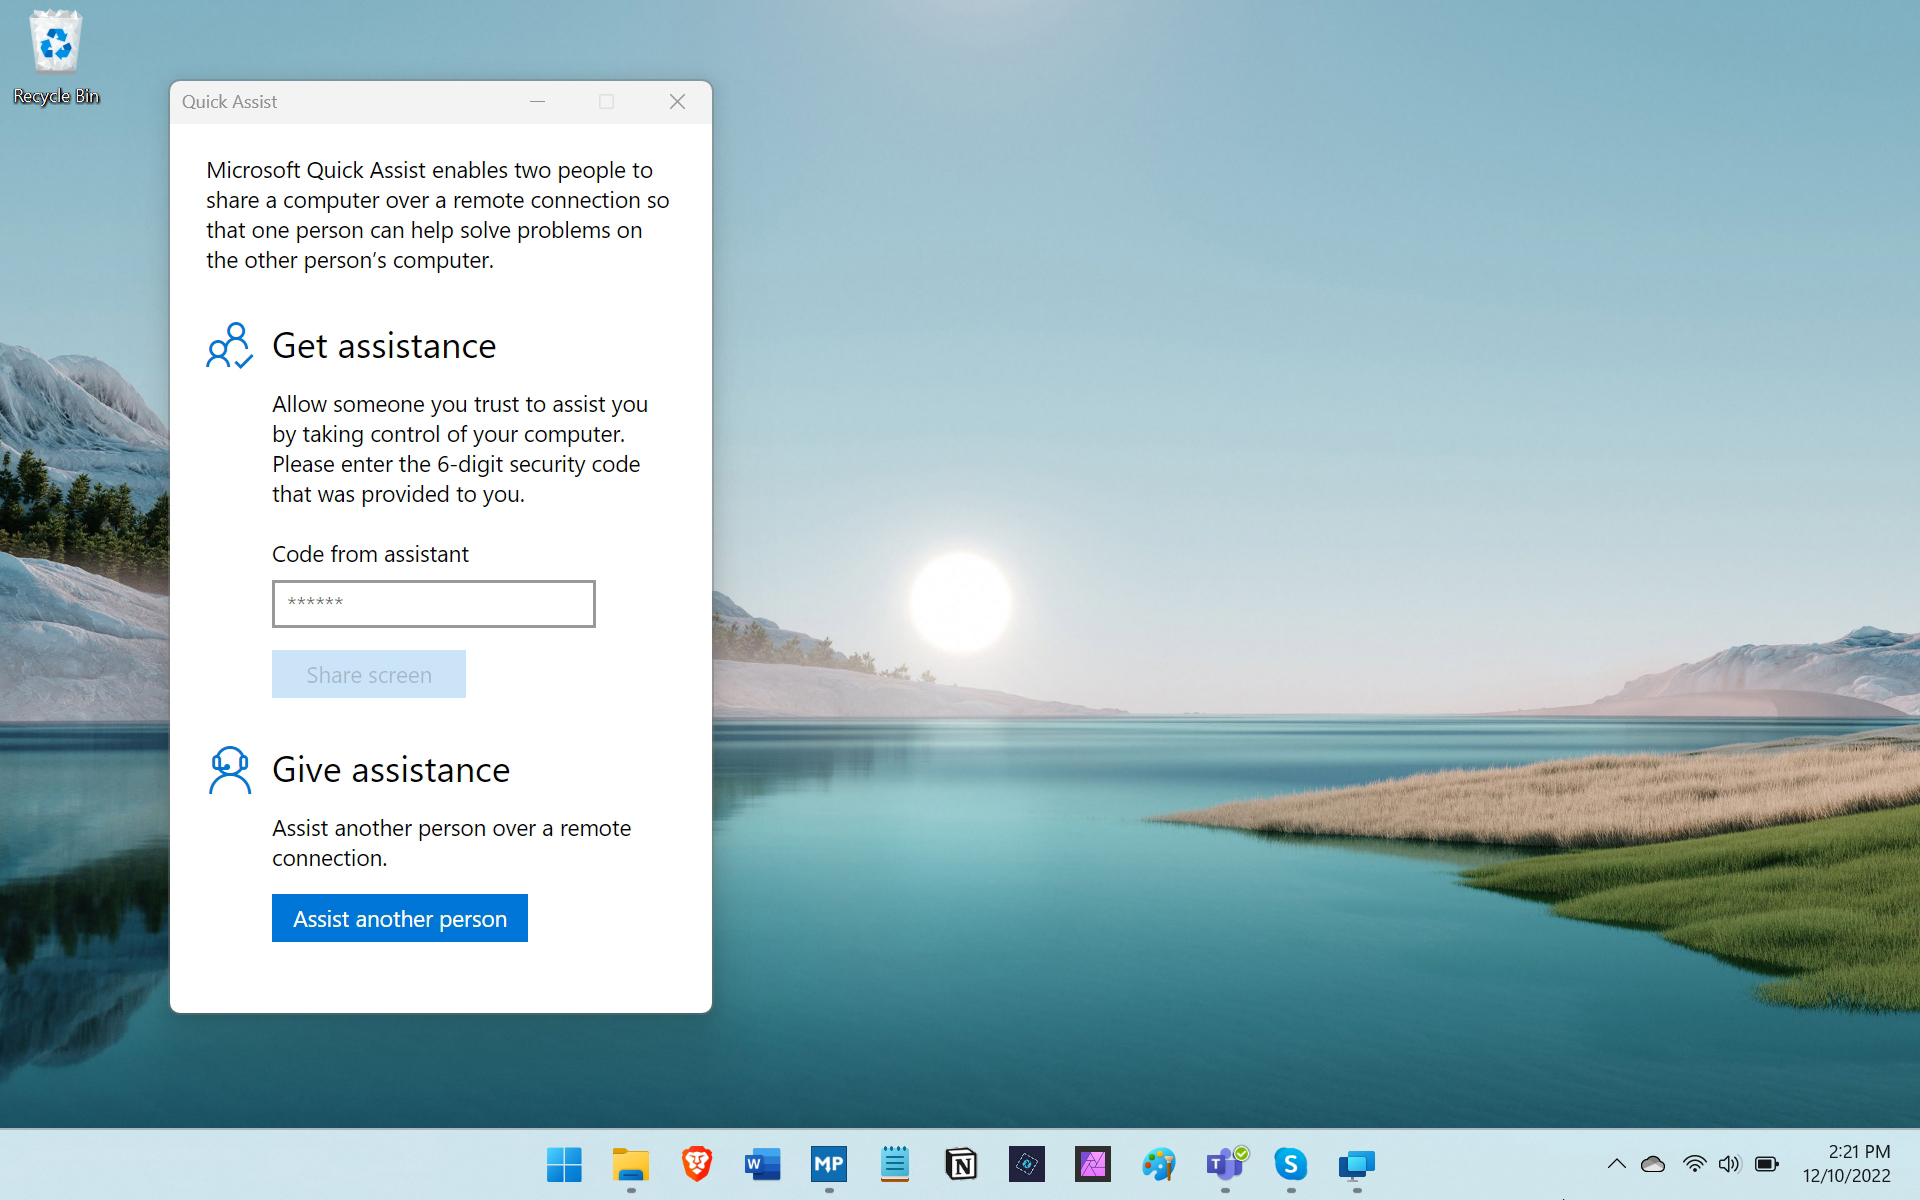Open Microsoft Word from the taskbar
The height and width of the screenshot is (1200, 1920).
click(762, 1164)
